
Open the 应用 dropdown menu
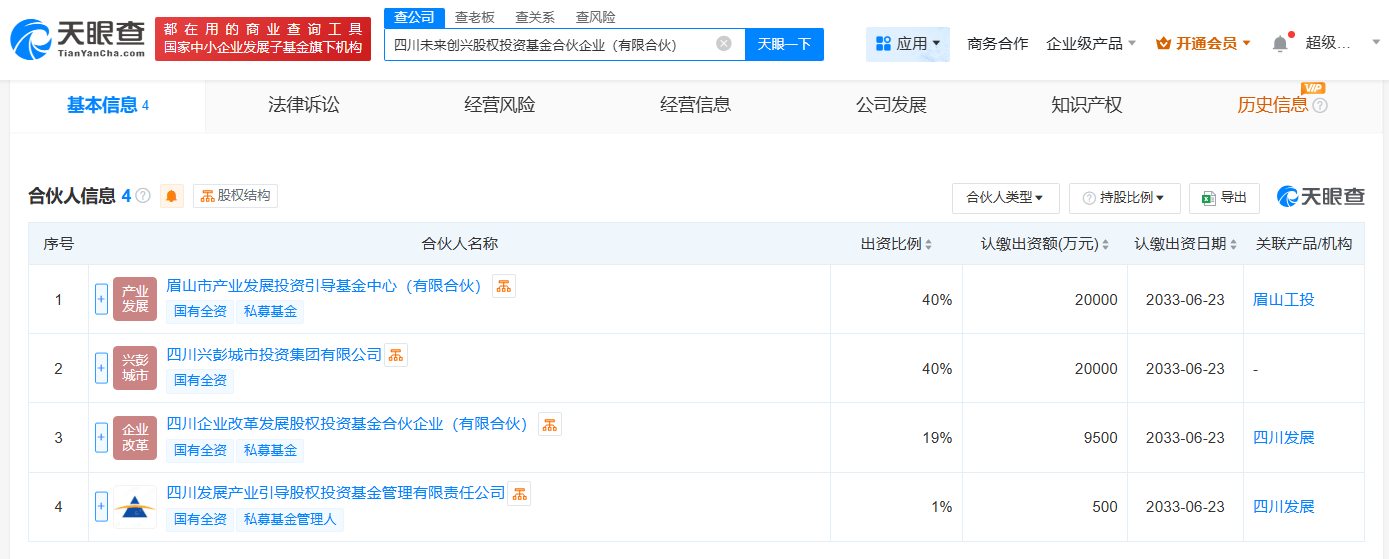click(x=908, y=44)
